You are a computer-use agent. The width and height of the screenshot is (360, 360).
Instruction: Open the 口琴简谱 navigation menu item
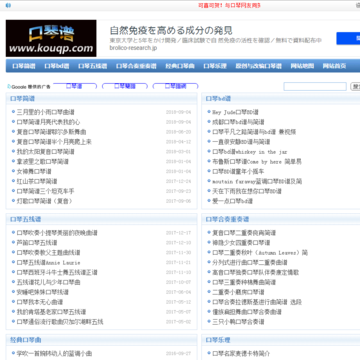[24, 66]
